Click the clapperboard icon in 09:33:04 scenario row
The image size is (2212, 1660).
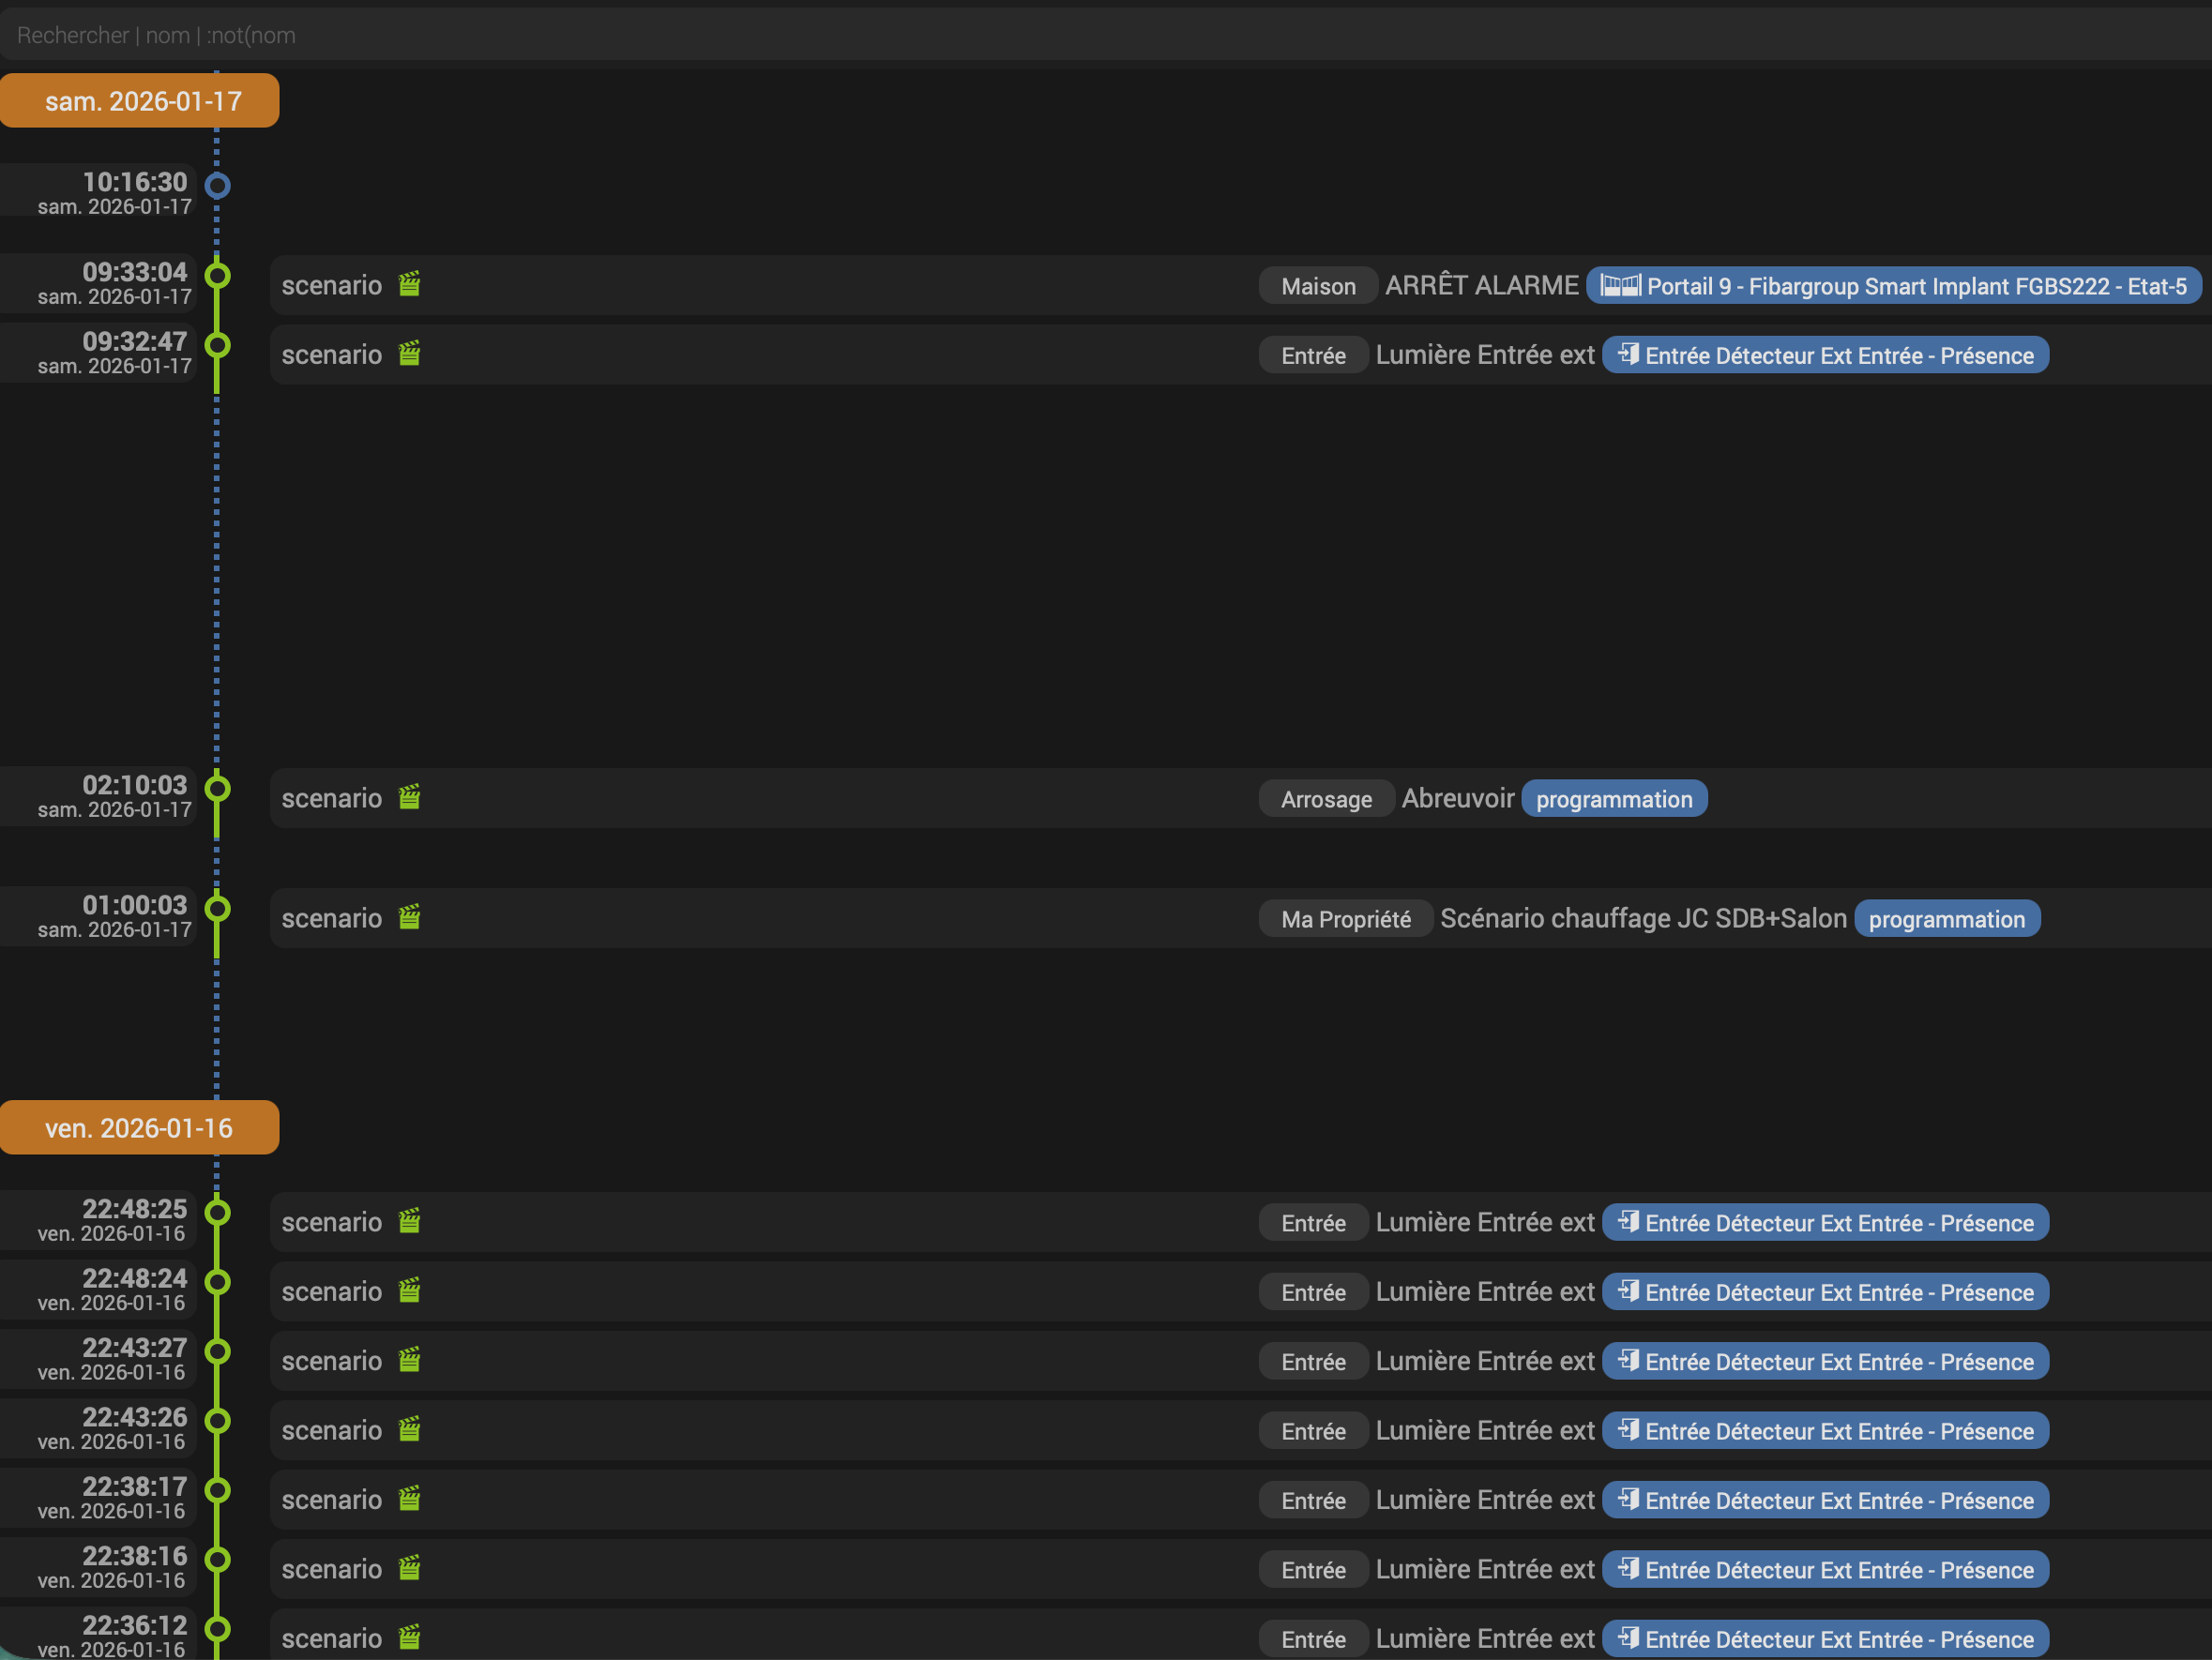409,285
